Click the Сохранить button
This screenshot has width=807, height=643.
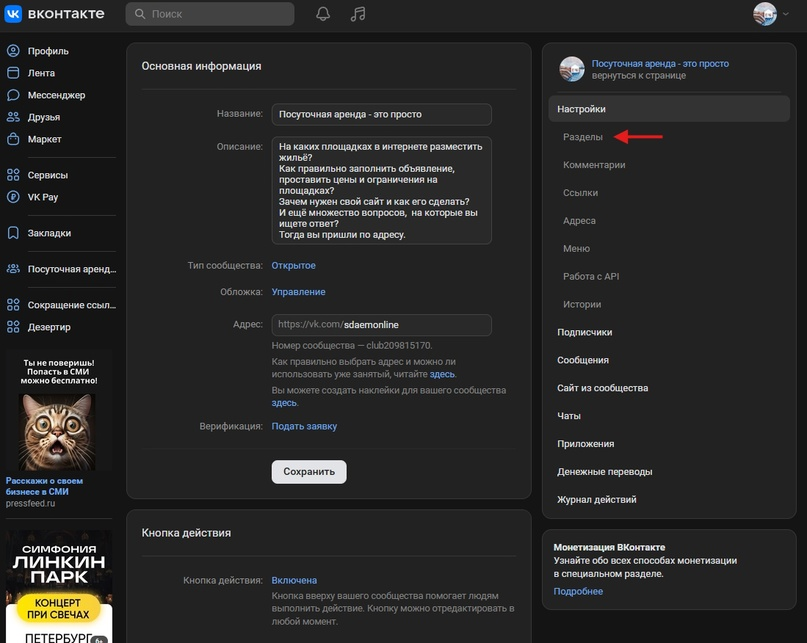(309, 472)
